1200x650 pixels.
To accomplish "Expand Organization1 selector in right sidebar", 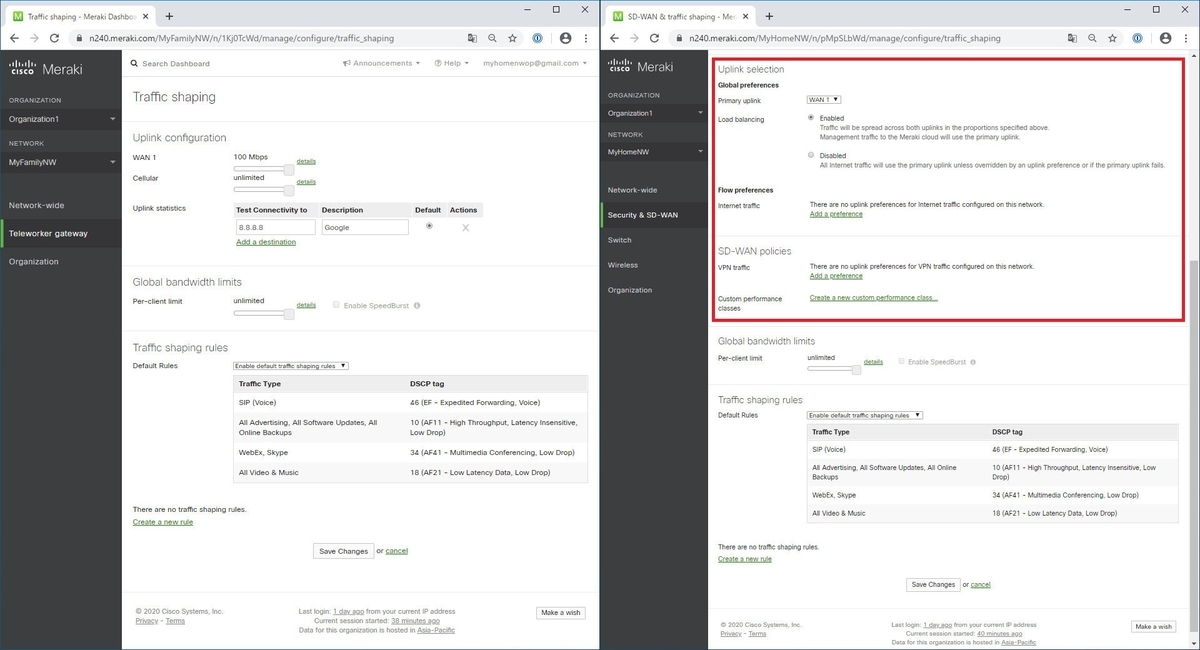I will pyautogui.click(x=654, y=113).
